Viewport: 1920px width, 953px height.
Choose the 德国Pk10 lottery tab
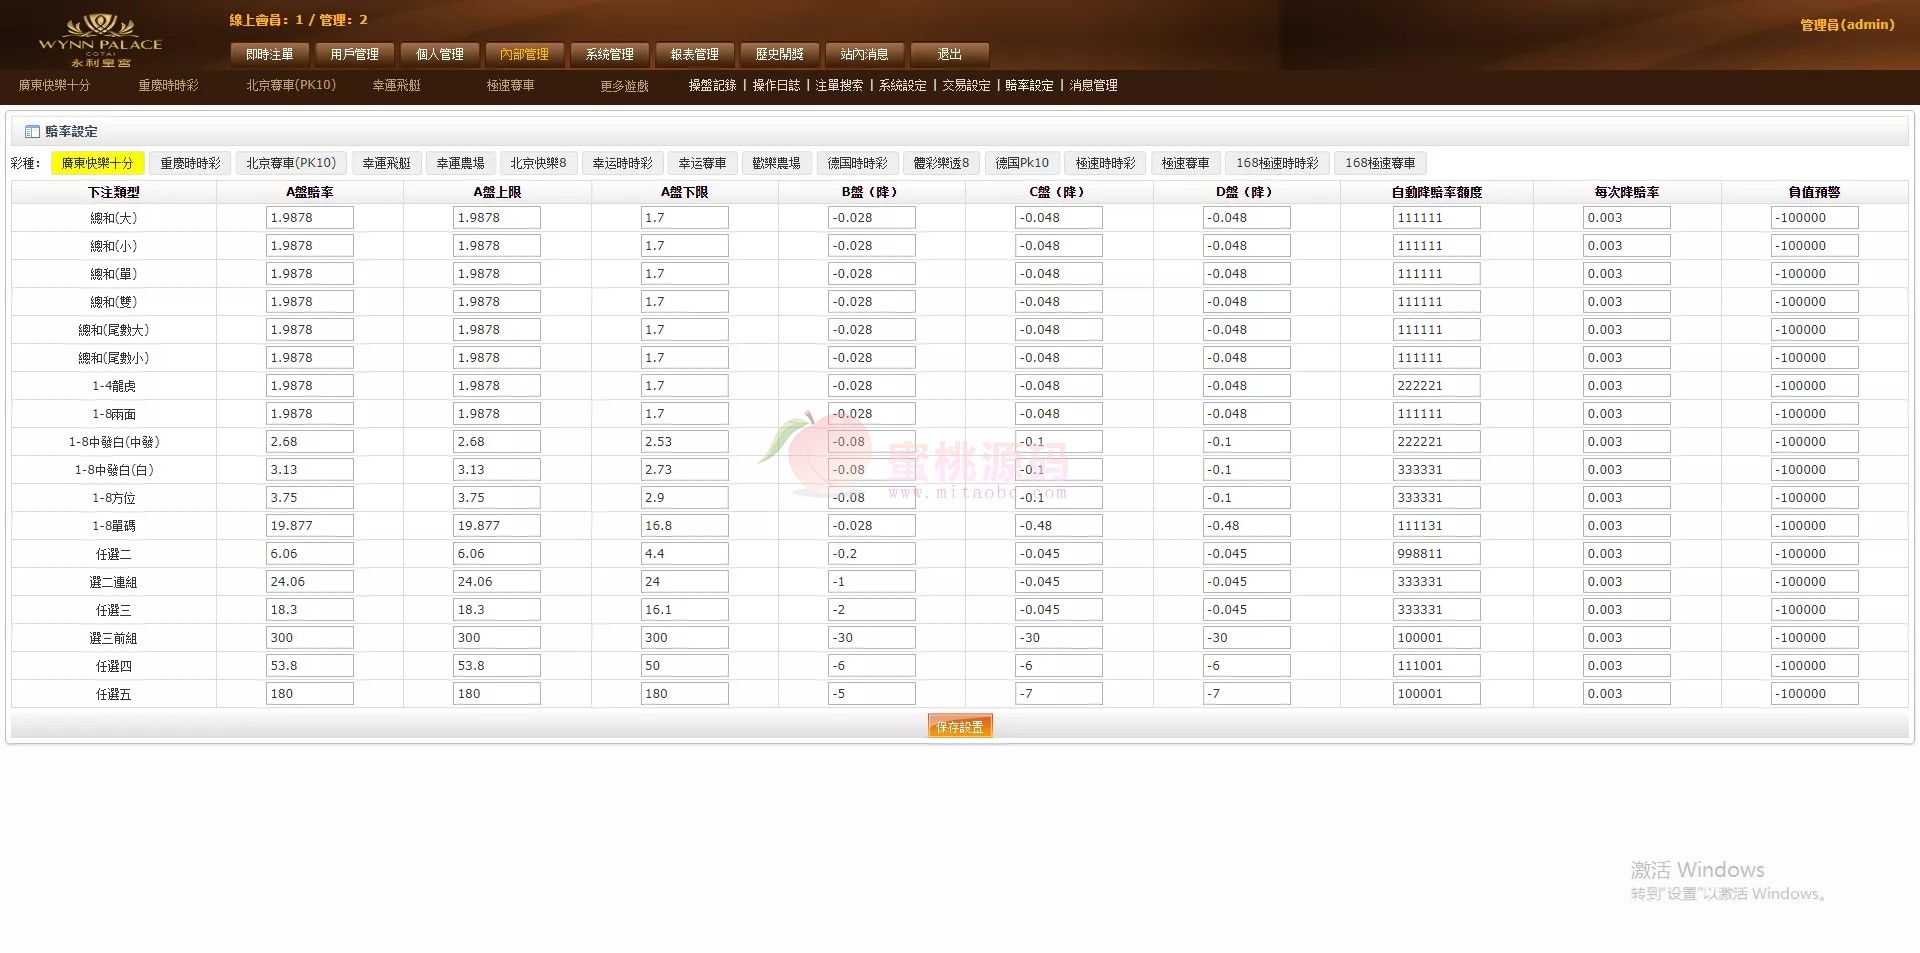point(1022,163)
